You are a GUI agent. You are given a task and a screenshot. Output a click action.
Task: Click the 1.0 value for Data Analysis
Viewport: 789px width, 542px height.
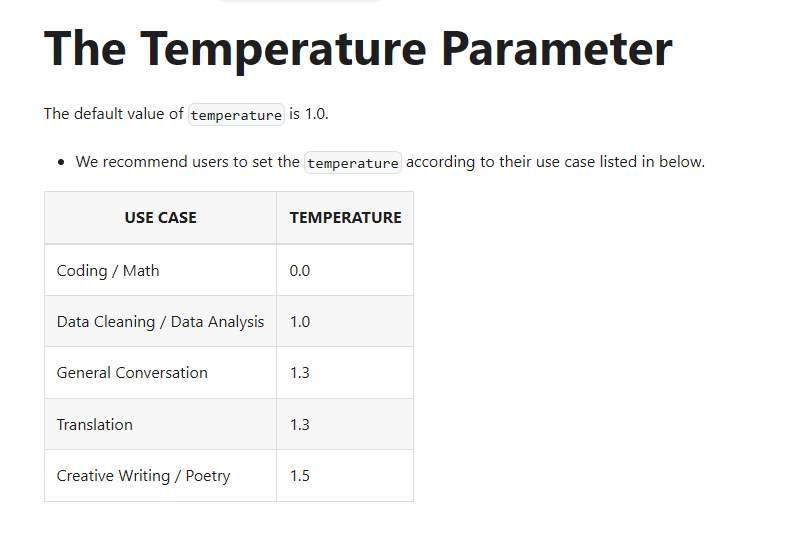[x=299, y=322]
